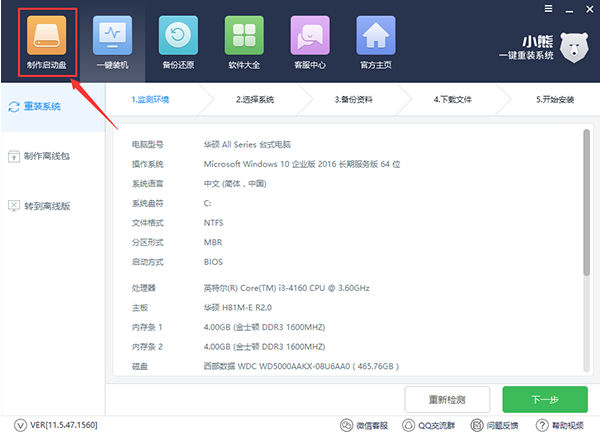Click the 重装系统 refresh icon
Image resolution: width=600 pixels, height=433 pixels.
coord(14,107)
